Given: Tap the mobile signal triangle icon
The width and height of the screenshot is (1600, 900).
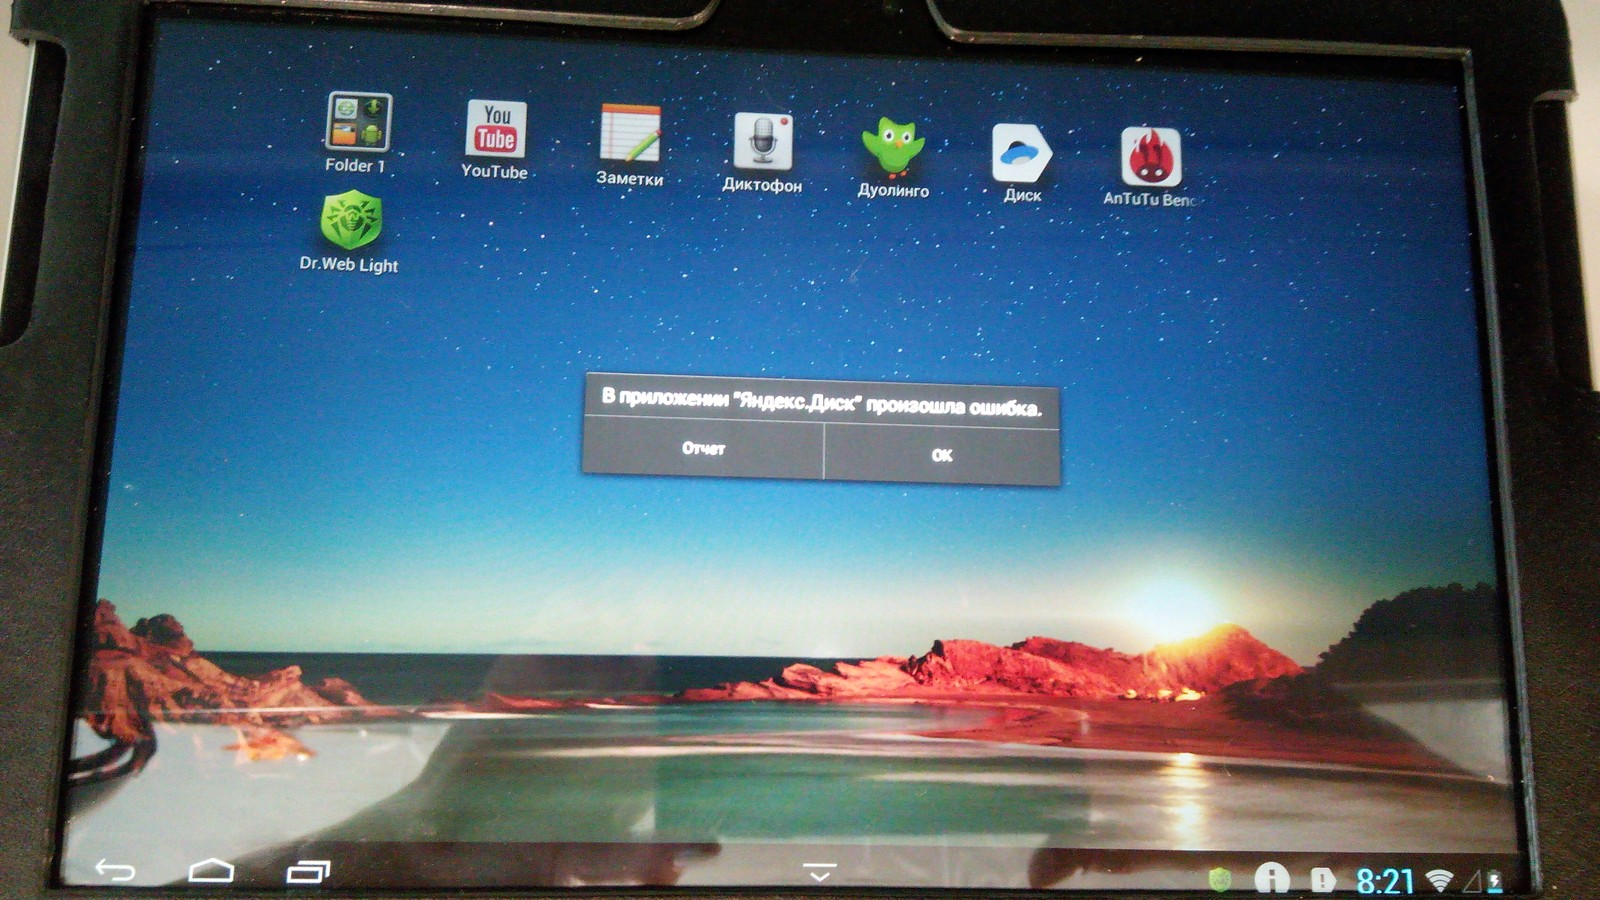Looking at the screenshot, I should [1473, 881].
